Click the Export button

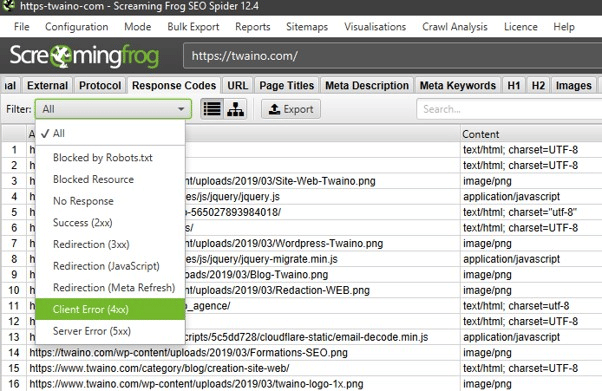tap(291, 109)
